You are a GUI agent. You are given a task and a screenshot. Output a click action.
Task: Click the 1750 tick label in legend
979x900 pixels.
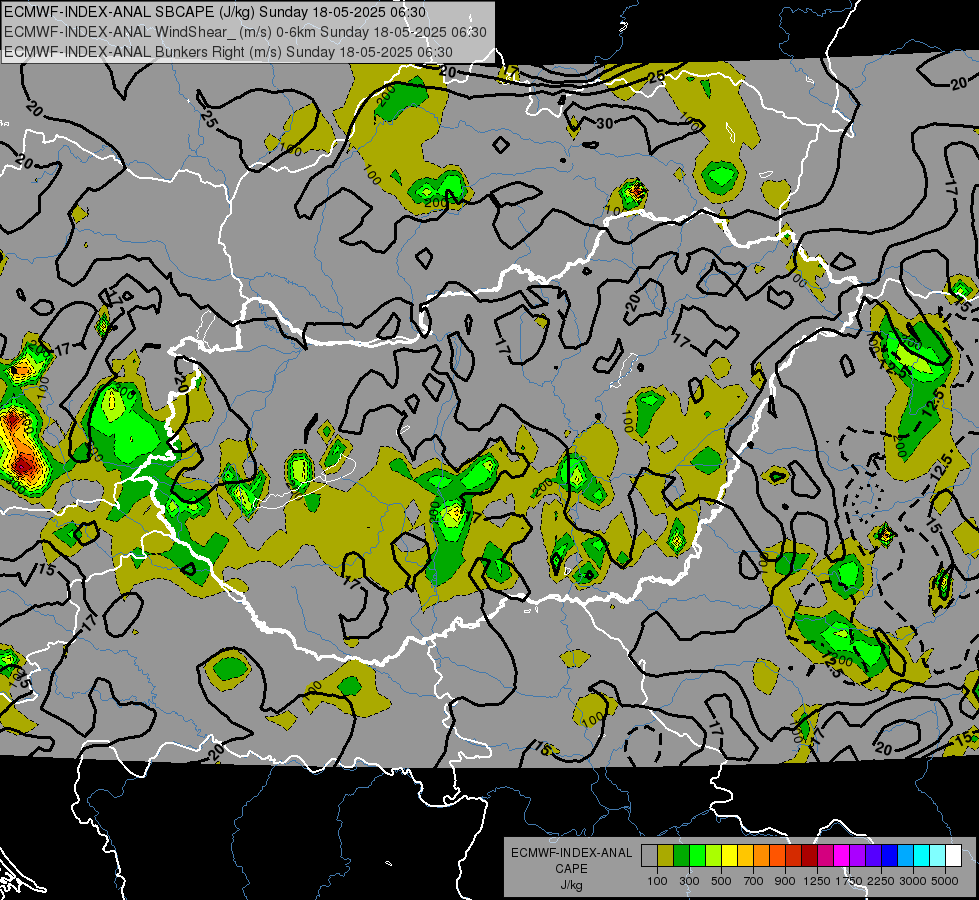tap(849, 881)
